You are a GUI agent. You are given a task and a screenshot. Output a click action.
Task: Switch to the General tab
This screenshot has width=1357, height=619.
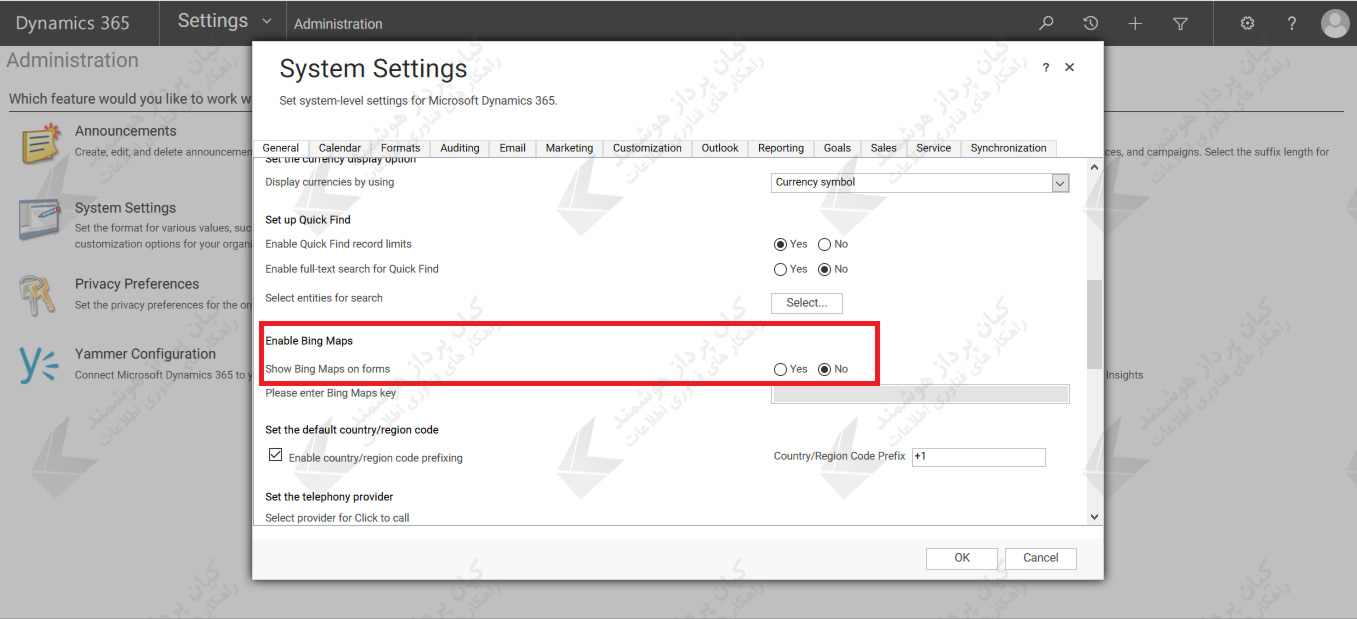pyautogui.click(x=281, y=148)
